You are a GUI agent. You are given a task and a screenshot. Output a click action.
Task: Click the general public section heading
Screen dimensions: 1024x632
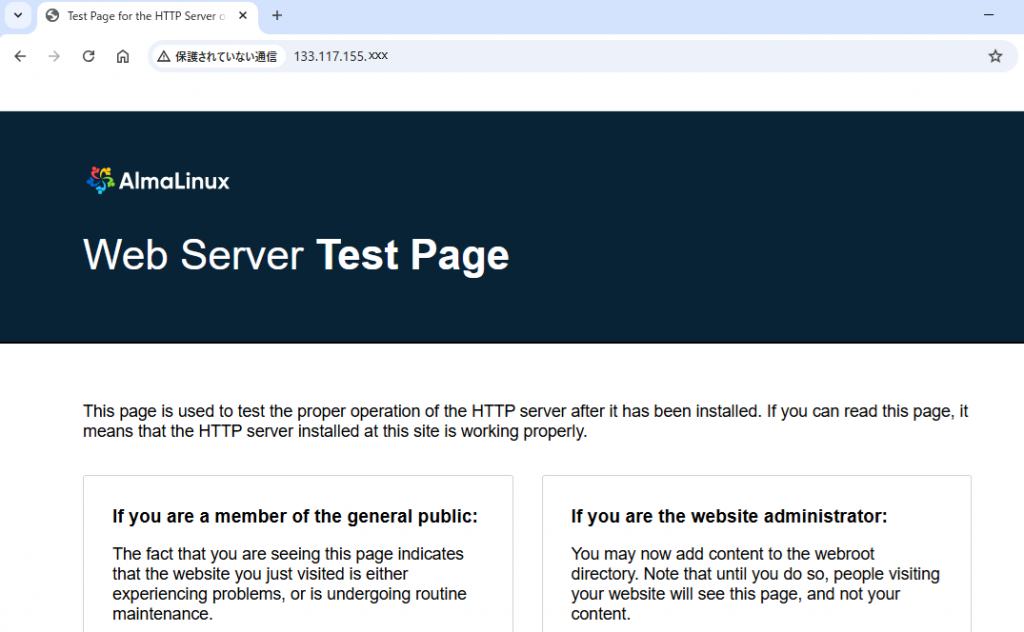click(x=295, y=517)
